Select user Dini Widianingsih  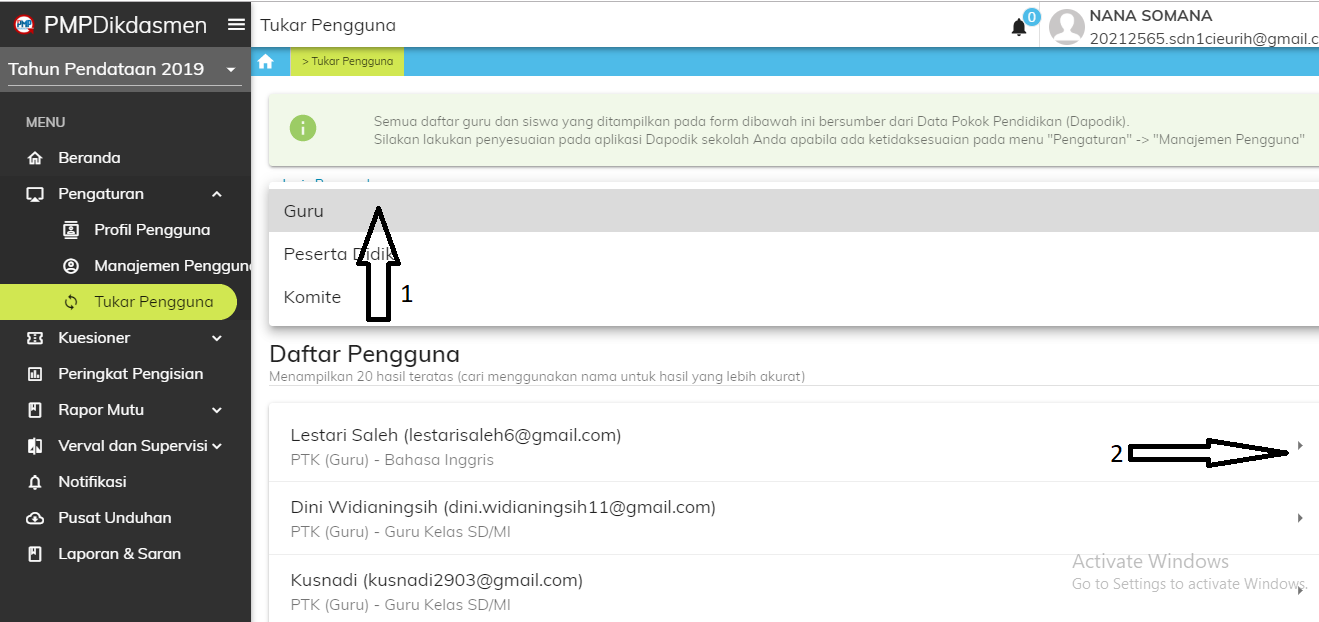pos(794,518)
